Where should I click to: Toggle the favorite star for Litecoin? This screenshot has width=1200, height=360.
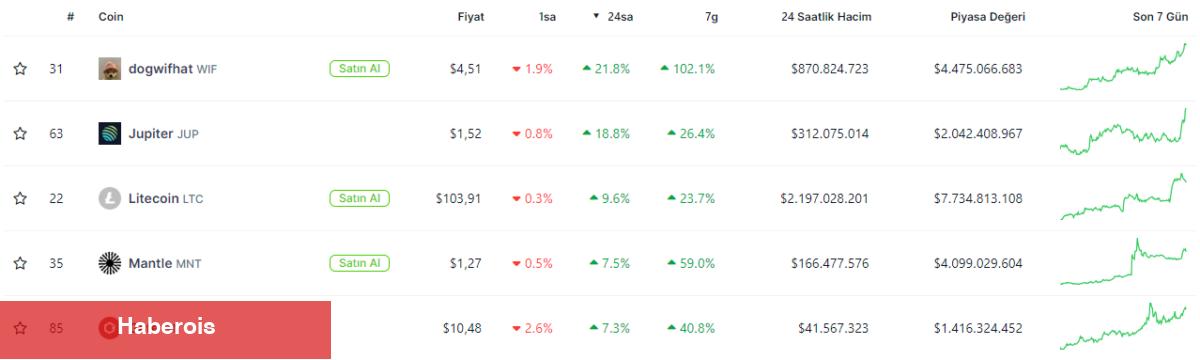point(20,199)
